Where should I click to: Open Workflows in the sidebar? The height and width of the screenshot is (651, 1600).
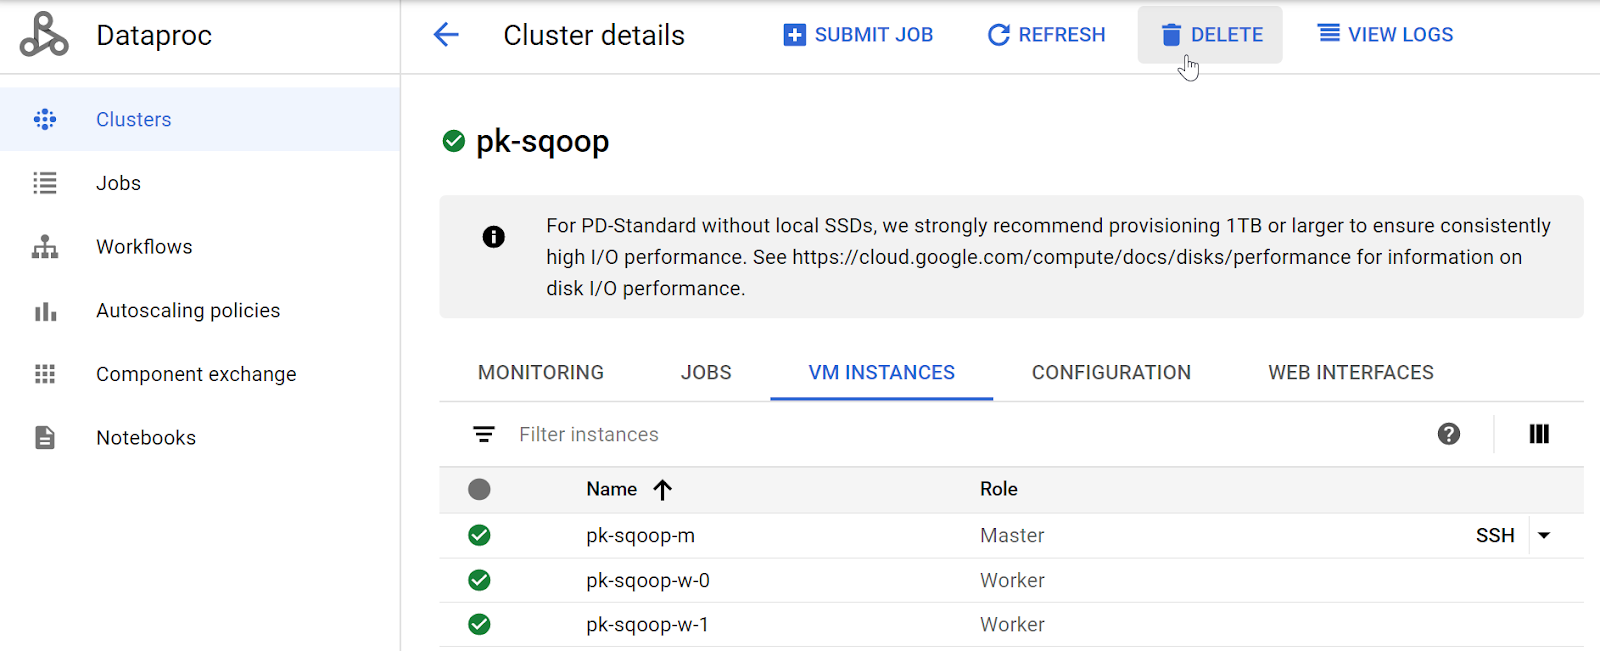tap(200, 247)
